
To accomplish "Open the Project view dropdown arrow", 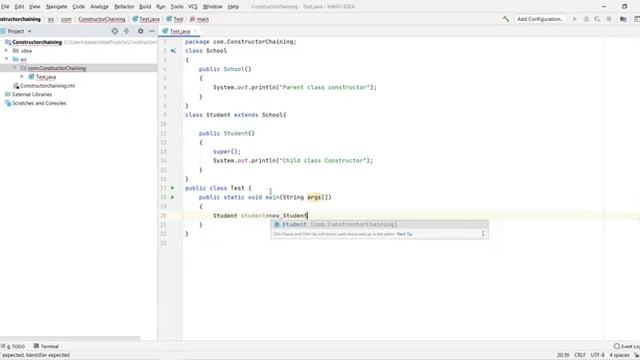I will (x=29, y=31).
